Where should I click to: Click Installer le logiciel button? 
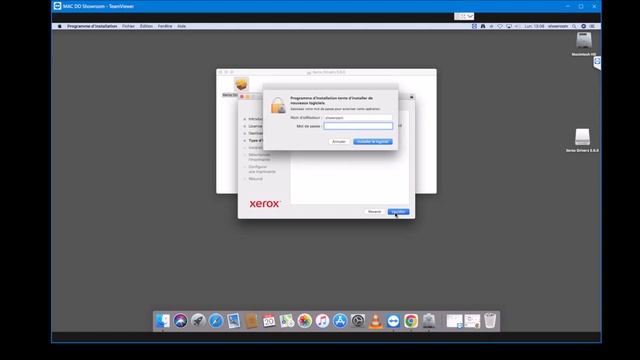373,142
